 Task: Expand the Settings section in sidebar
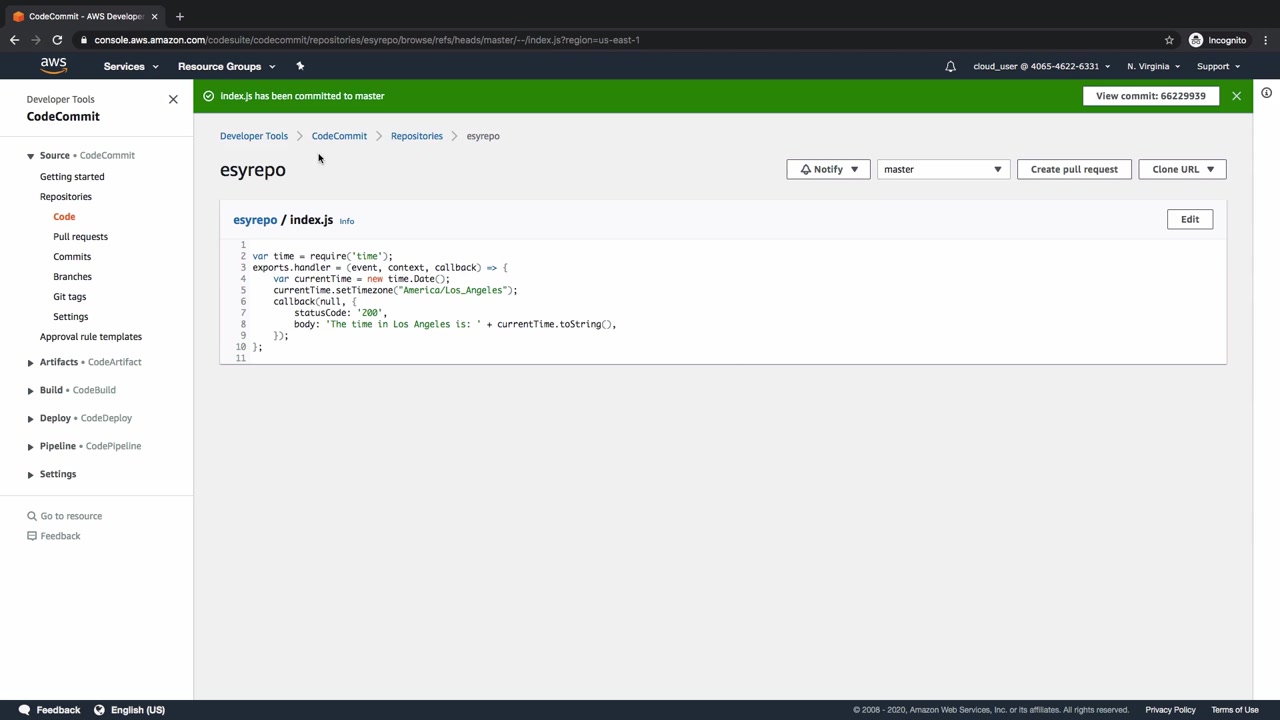tap(30, 474)
